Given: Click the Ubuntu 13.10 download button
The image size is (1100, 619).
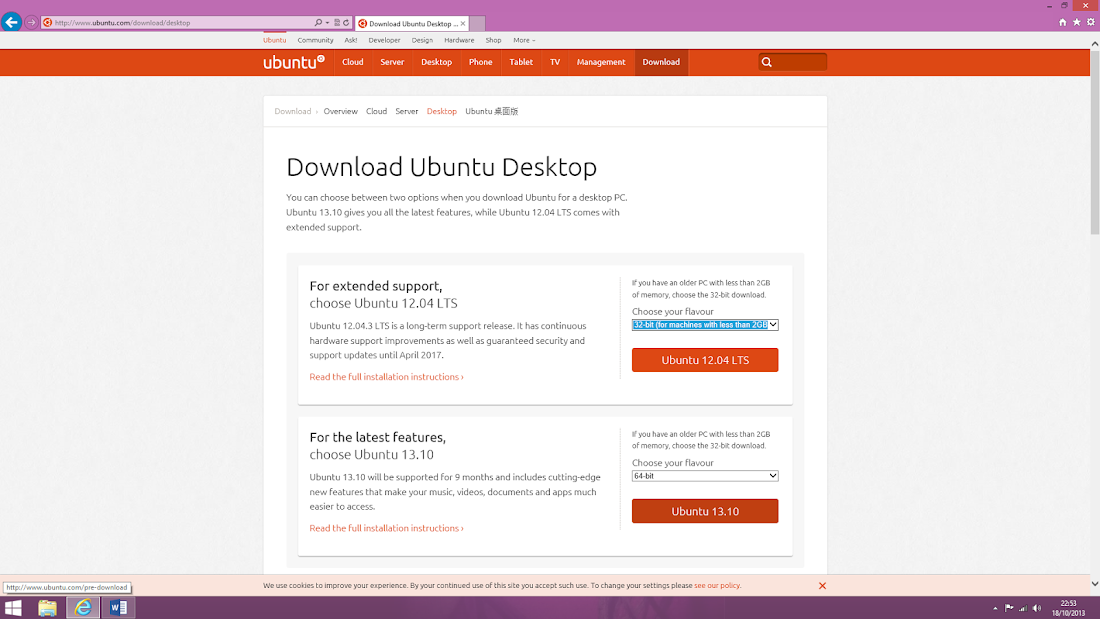Looking at the screenshot, I should pos(705,511).
